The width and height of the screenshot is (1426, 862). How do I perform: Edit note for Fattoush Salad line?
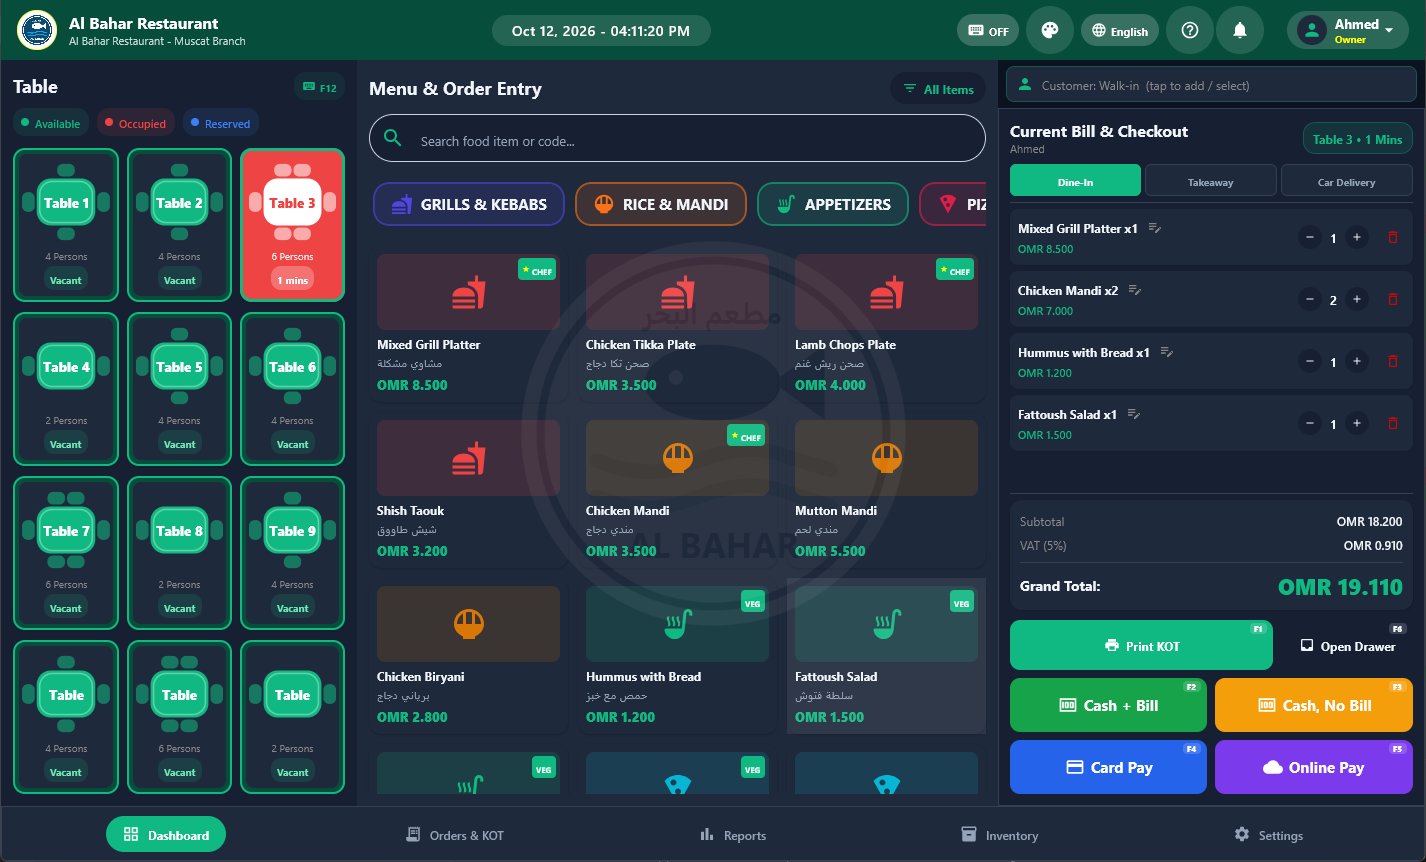click(1134, 415)
